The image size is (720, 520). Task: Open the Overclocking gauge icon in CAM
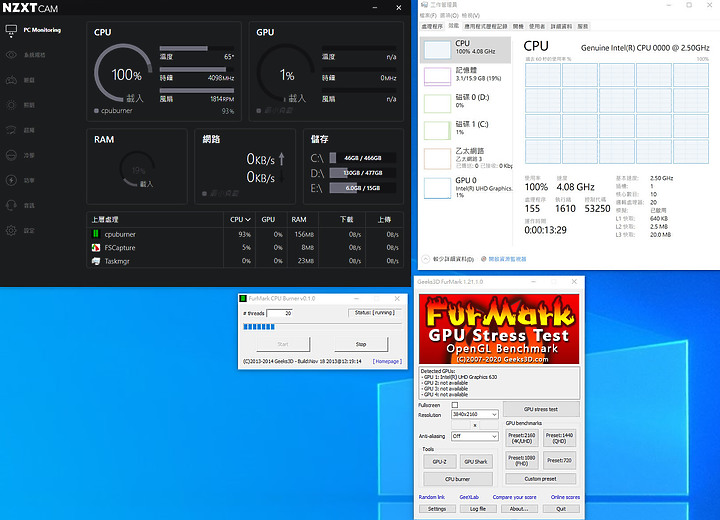pos(11,130)
